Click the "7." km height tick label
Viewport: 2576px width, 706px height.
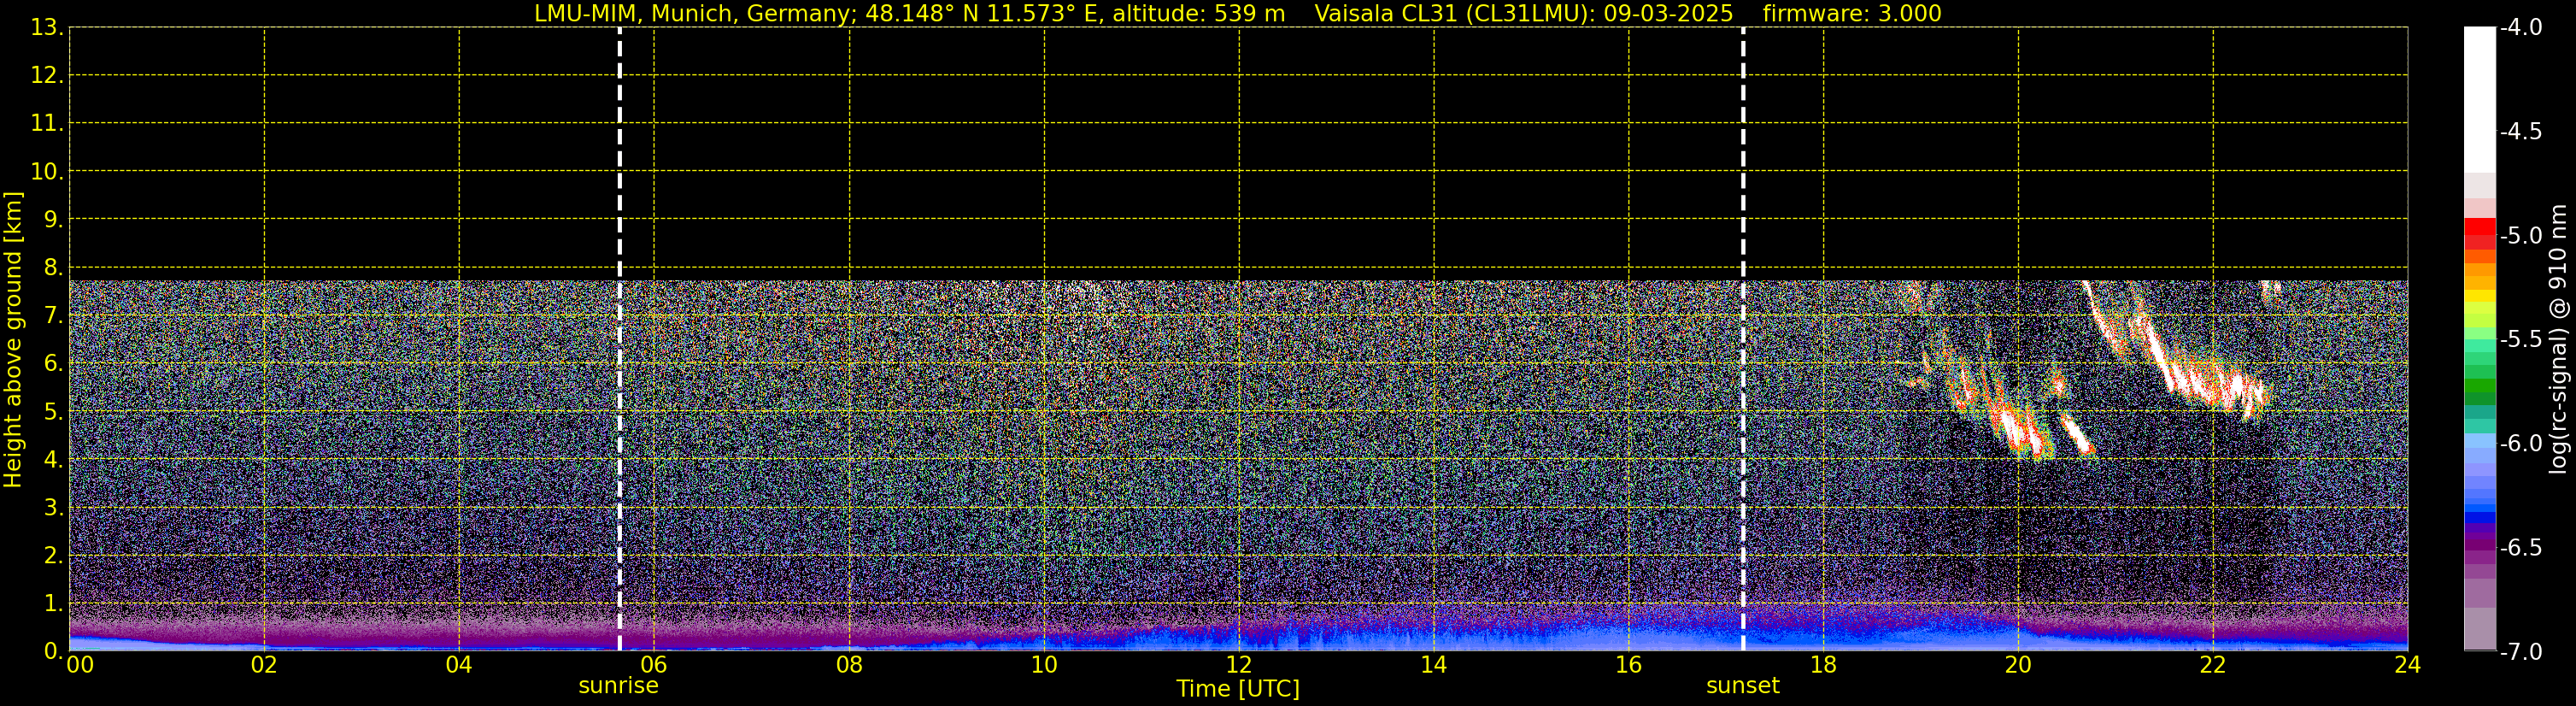point(53,316)
